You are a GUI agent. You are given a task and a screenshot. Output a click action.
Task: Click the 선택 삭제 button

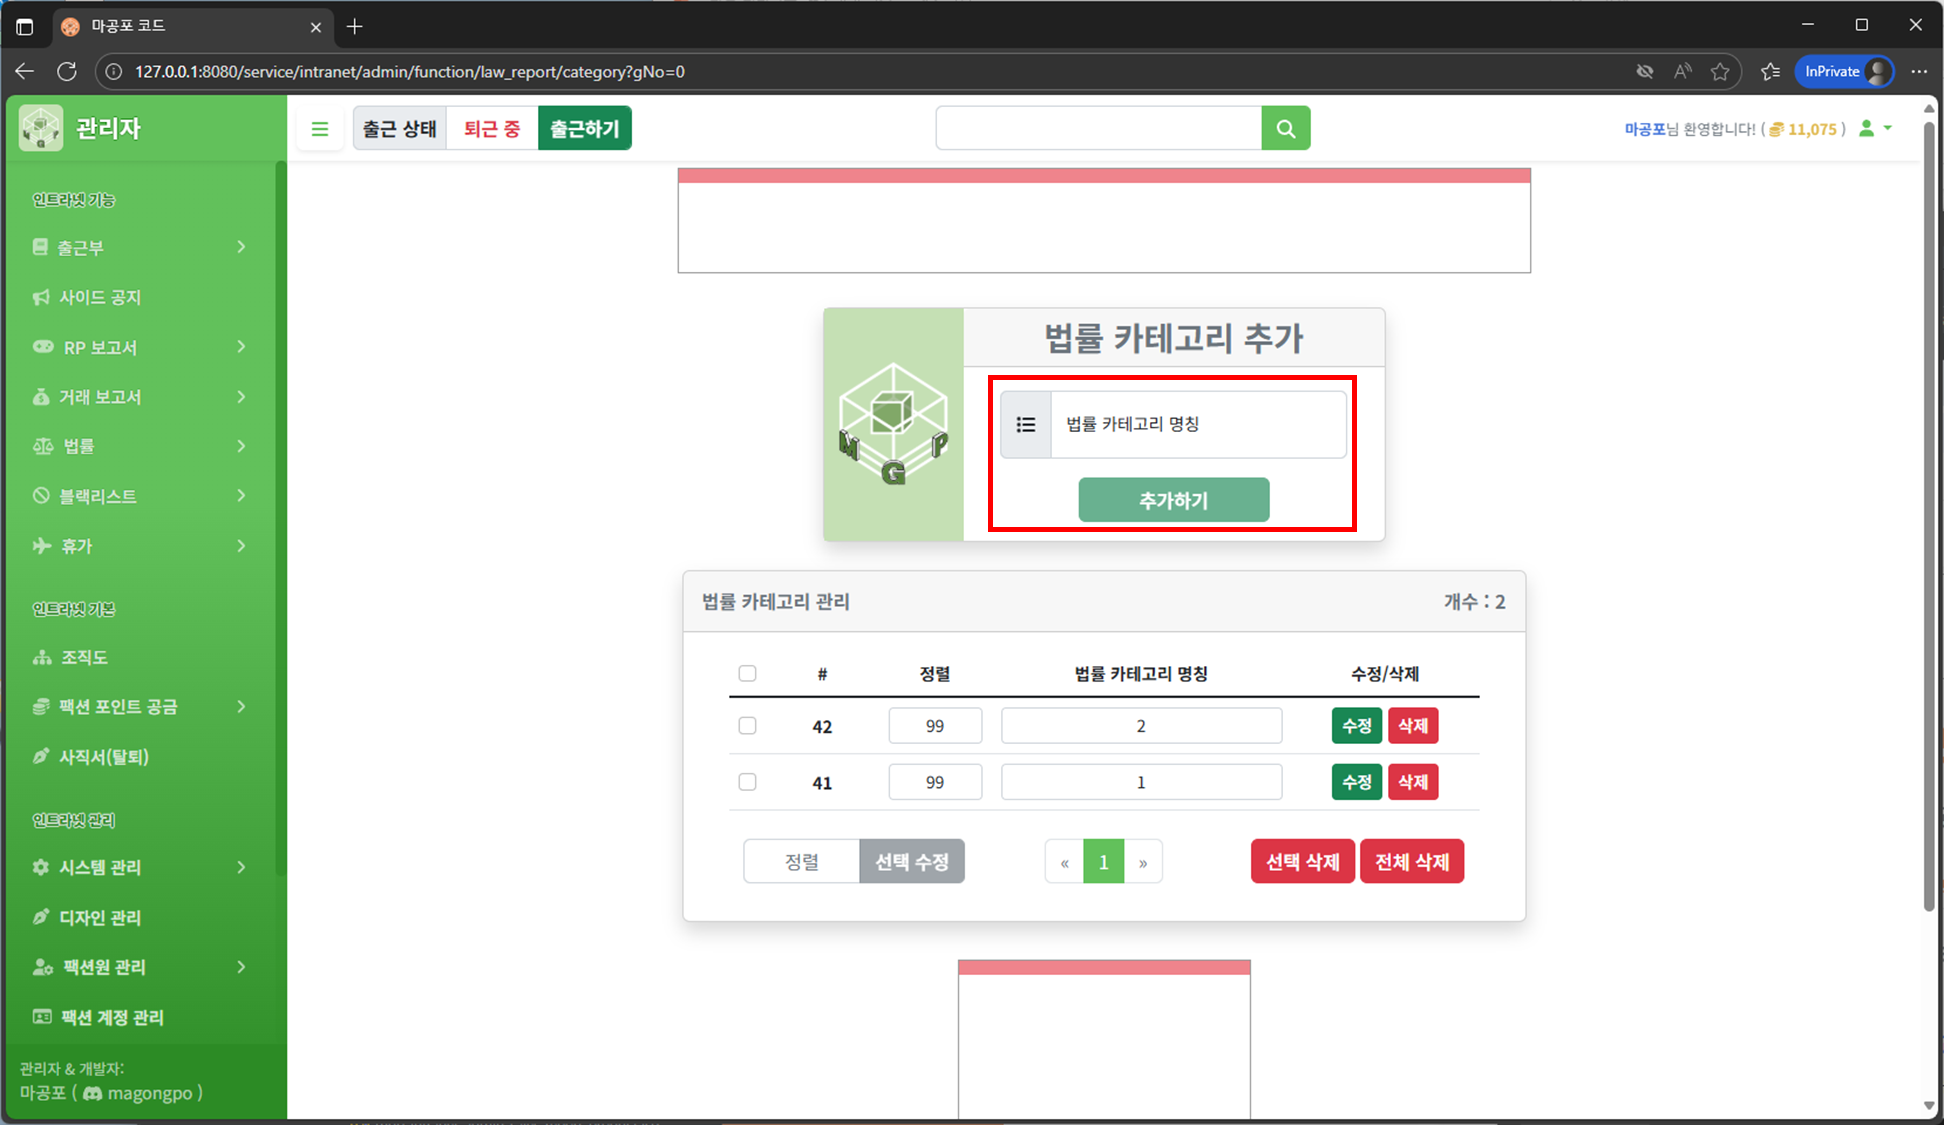point(1303,861)
